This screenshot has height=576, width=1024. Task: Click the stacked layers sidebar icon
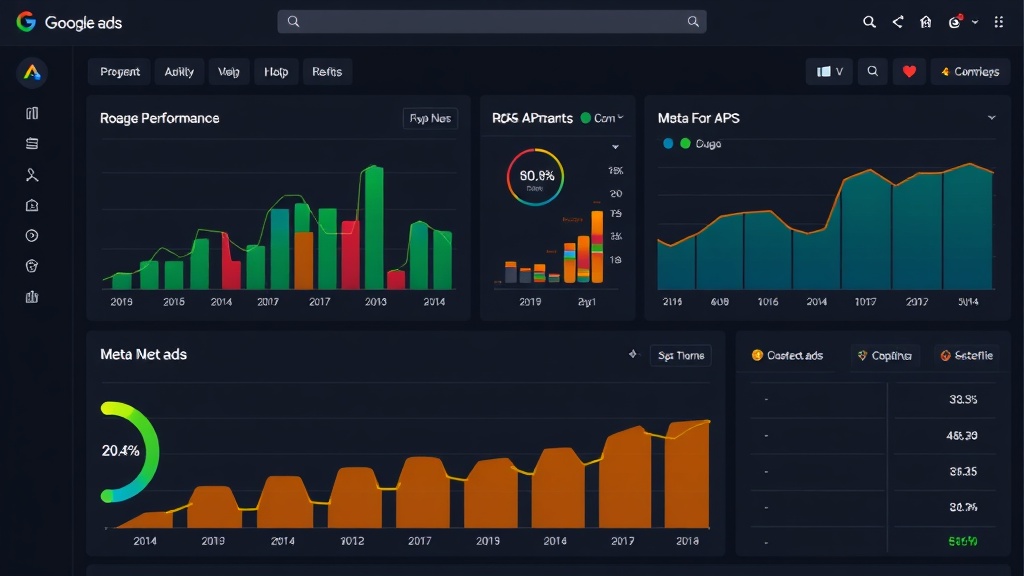click(x=31, y=144)
